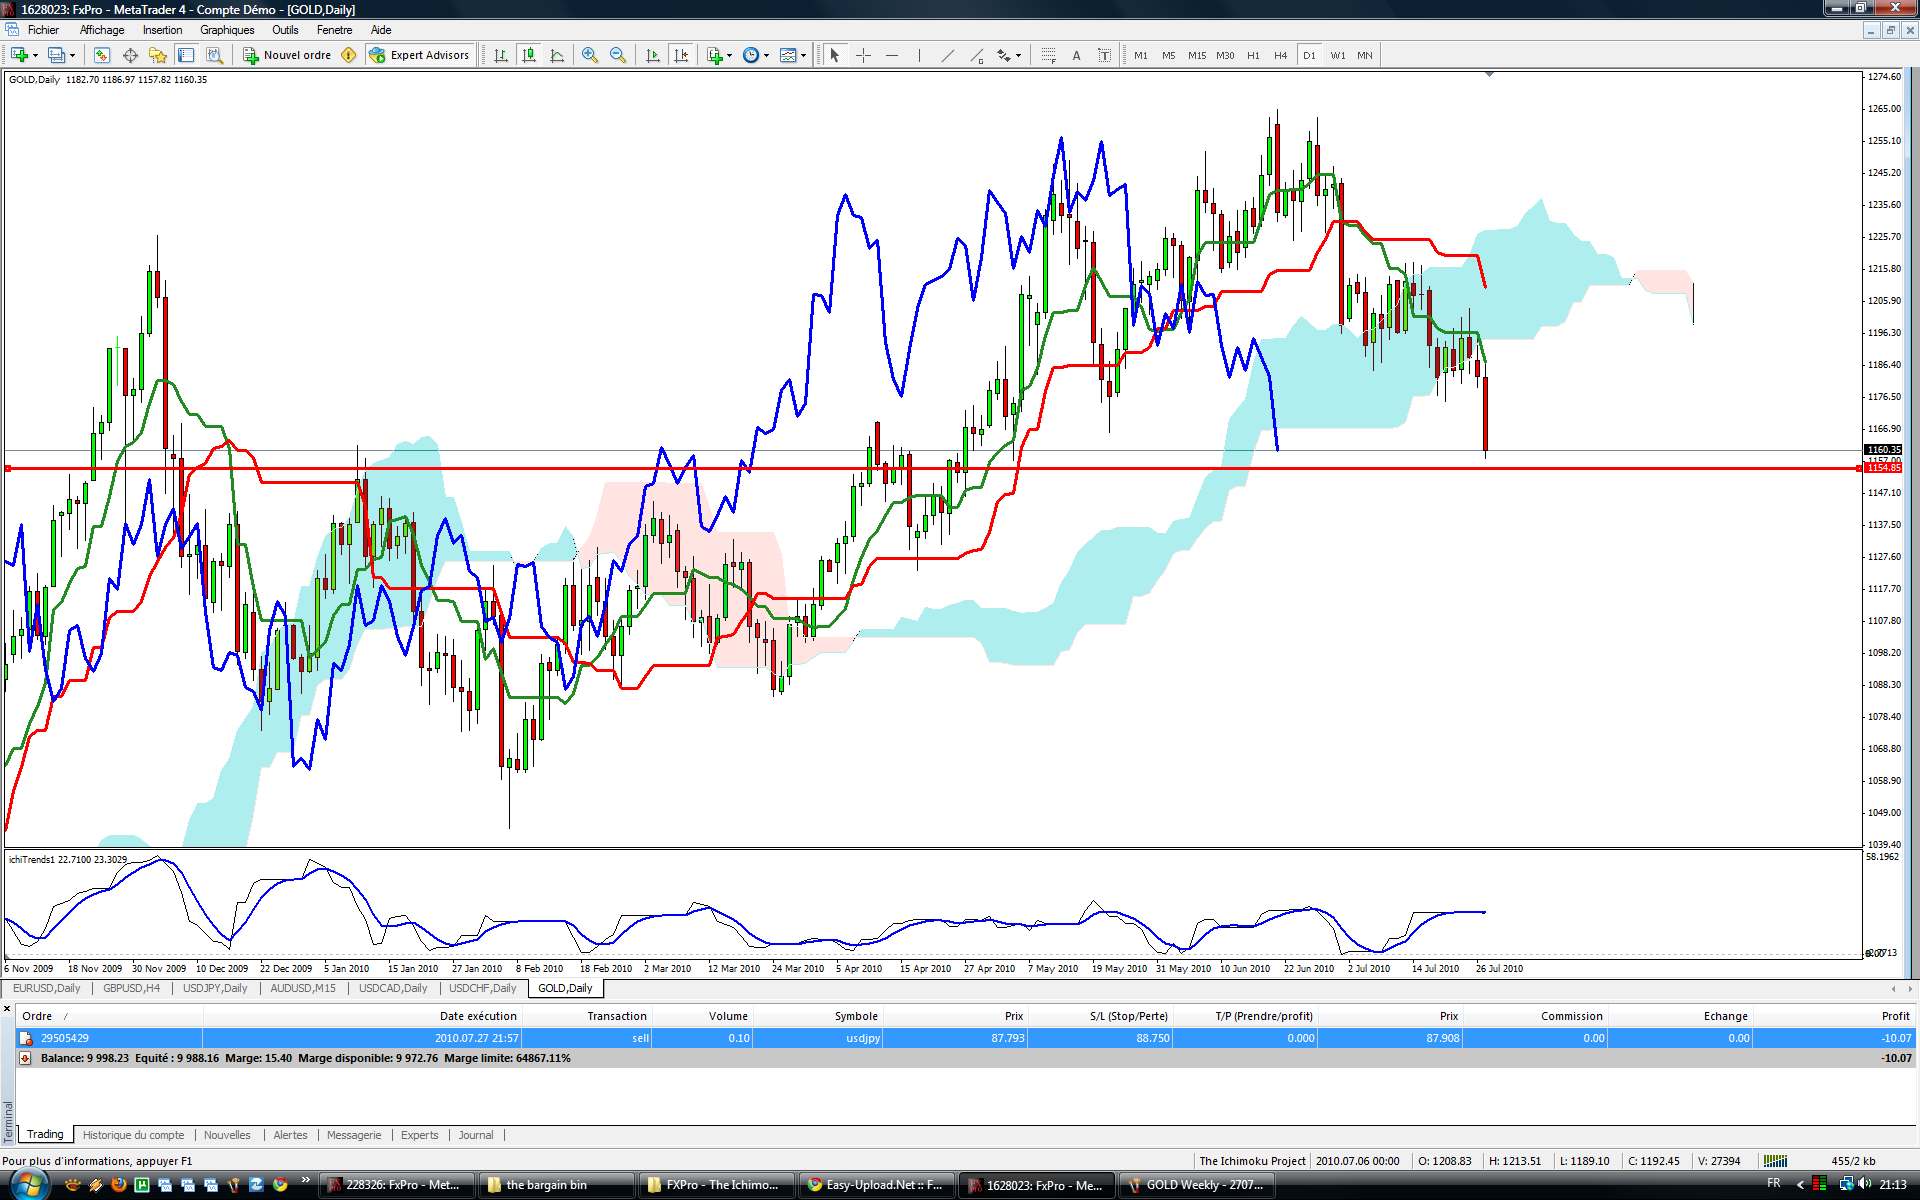
Task: Click the Zoom In magnifier icon
Action: coord(590,55)
